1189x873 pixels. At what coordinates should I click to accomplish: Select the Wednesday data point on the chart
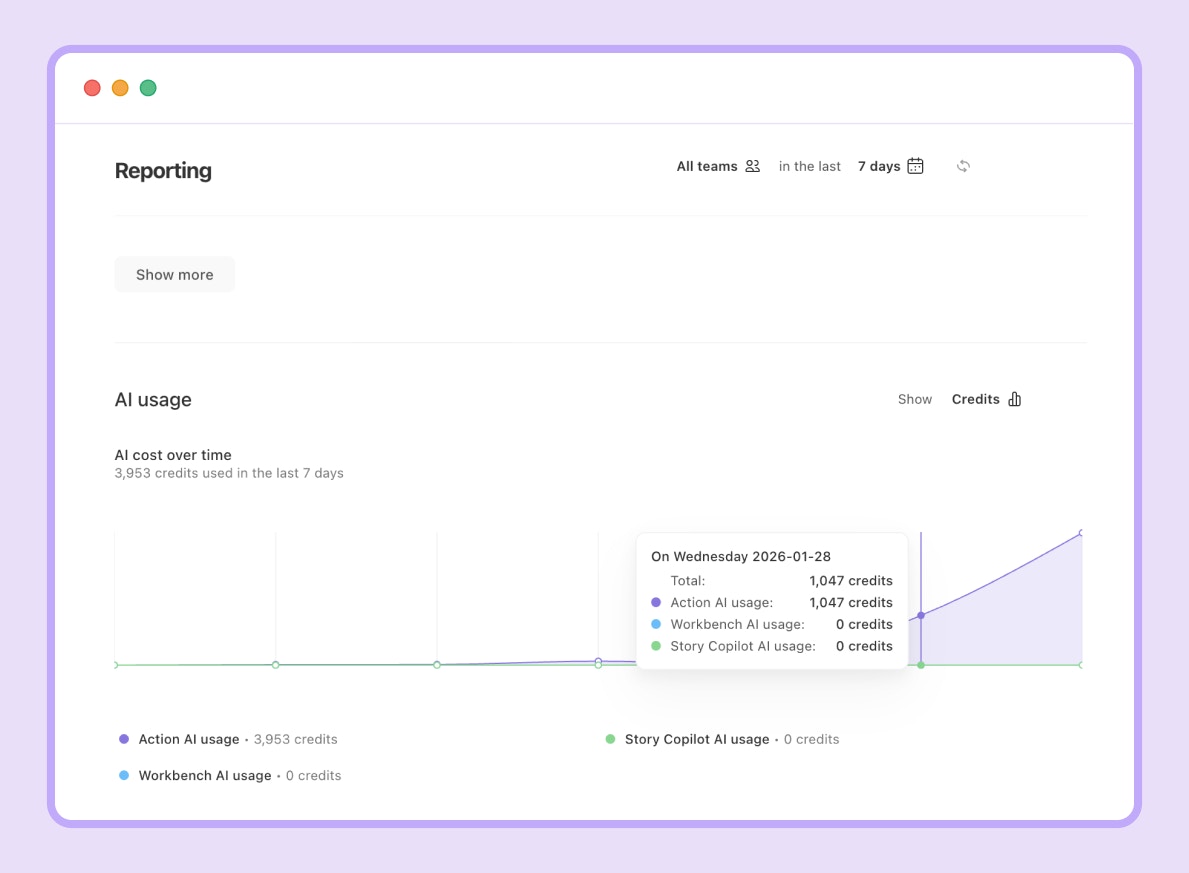[920, 617]
